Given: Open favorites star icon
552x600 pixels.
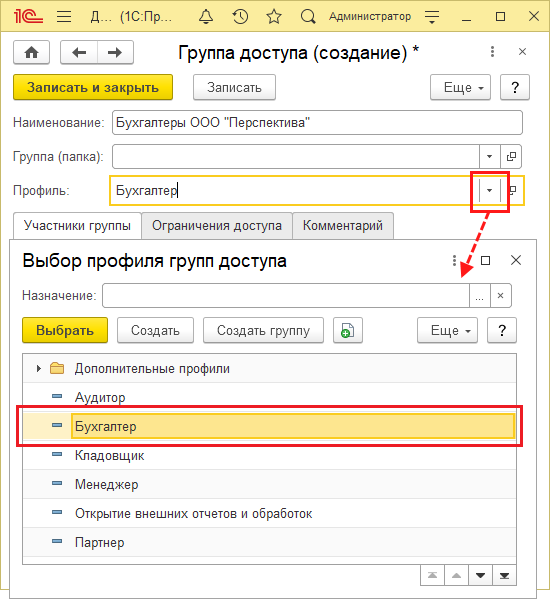Looking at the screenshot, I should pyautogui.click(x=274, y=16).
